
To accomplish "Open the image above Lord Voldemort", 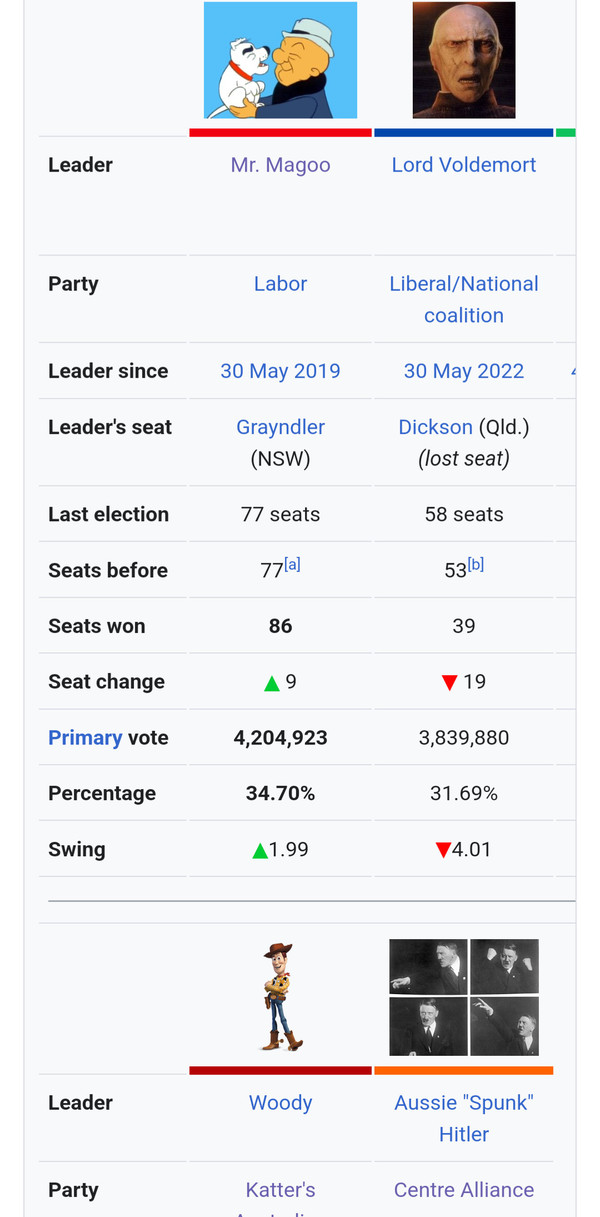I will click(x=464, y=61).
